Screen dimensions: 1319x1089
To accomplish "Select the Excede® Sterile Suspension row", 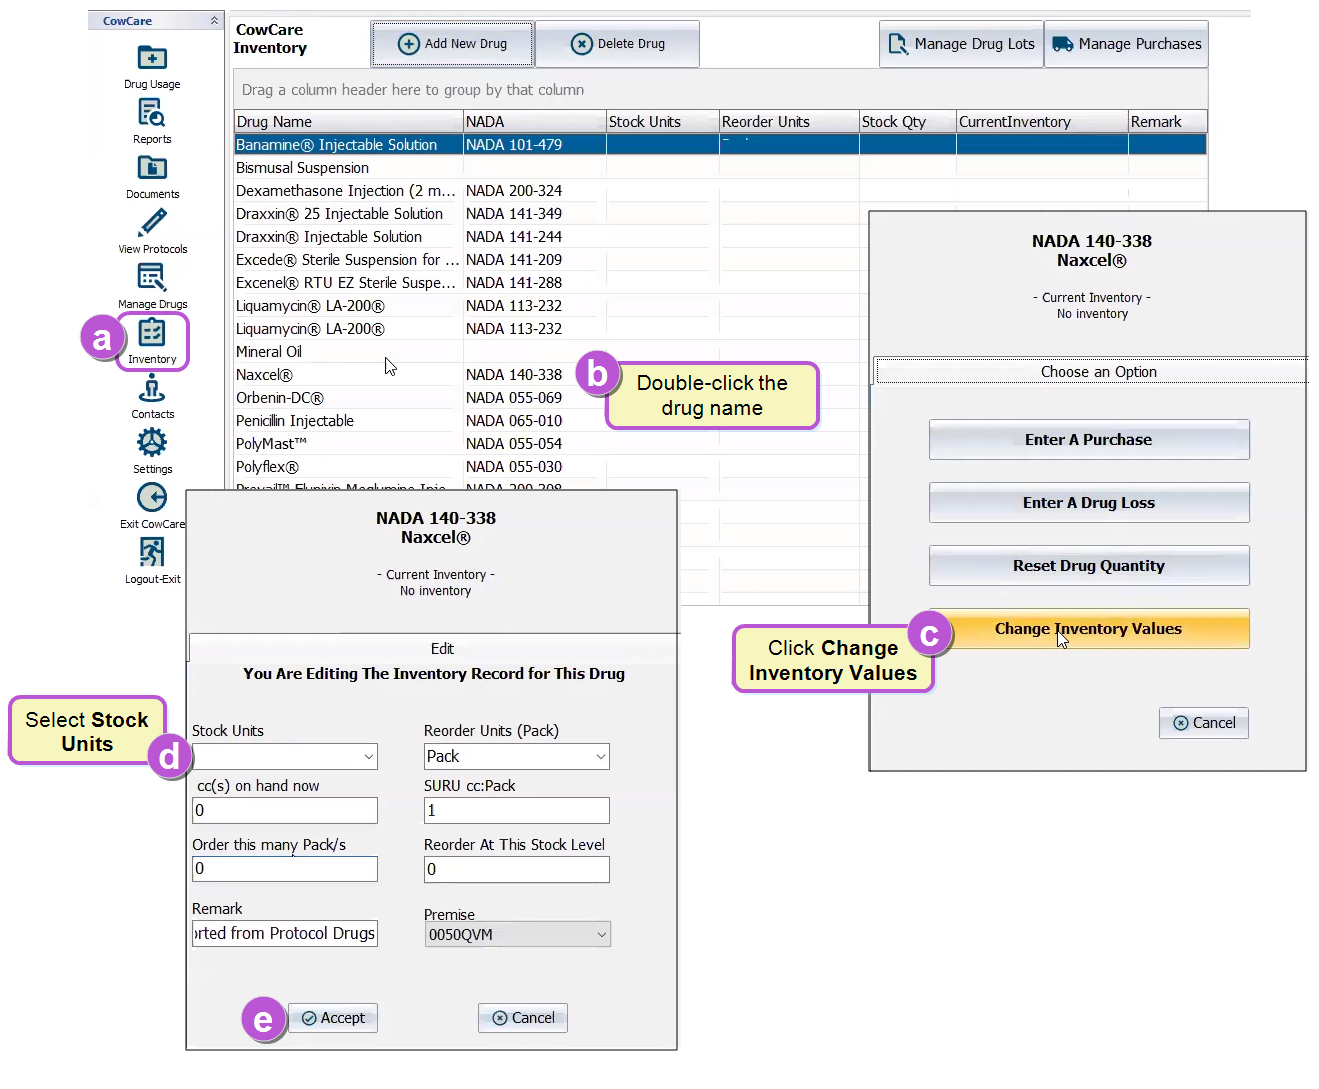I will tap(550, 260).
